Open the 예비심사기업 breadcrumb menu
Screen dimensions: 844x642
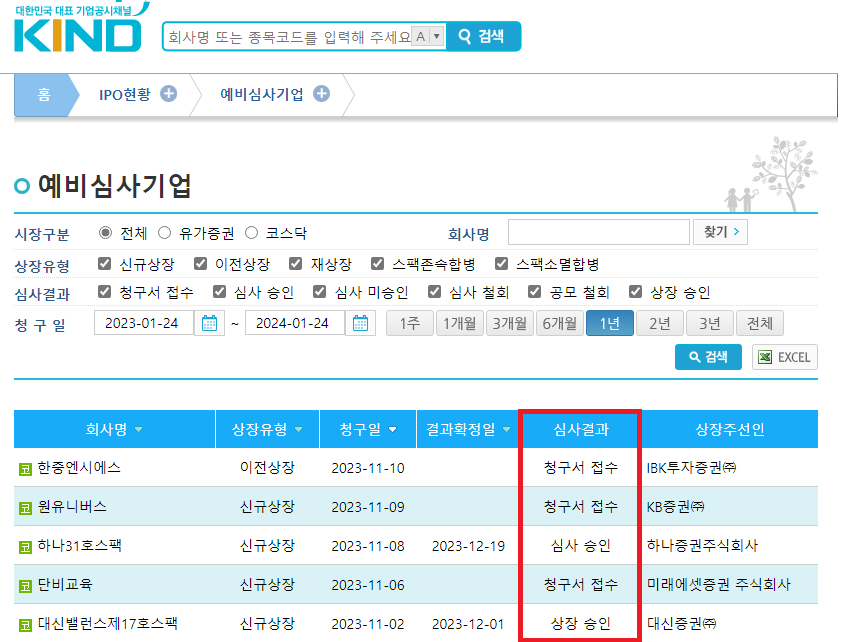pos(262,95)
